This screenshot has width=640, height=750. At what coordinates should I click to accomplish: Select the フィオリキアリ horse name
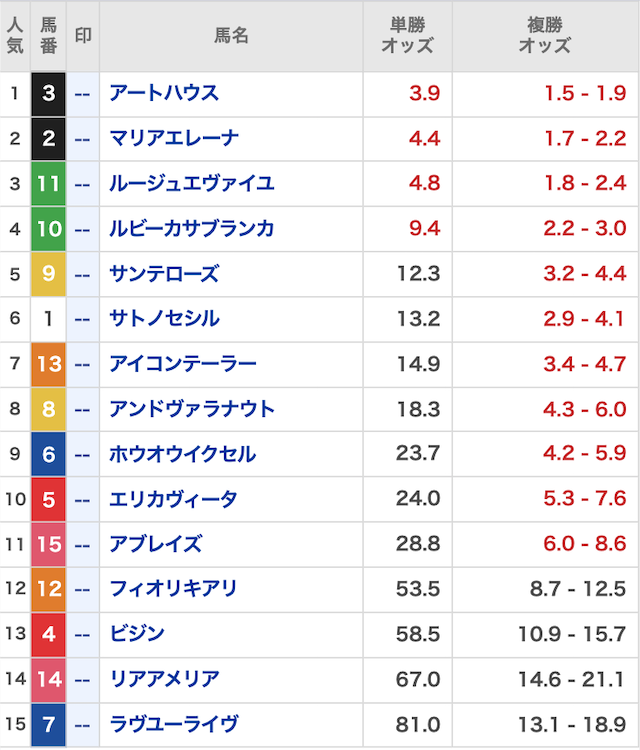point(173,589)
